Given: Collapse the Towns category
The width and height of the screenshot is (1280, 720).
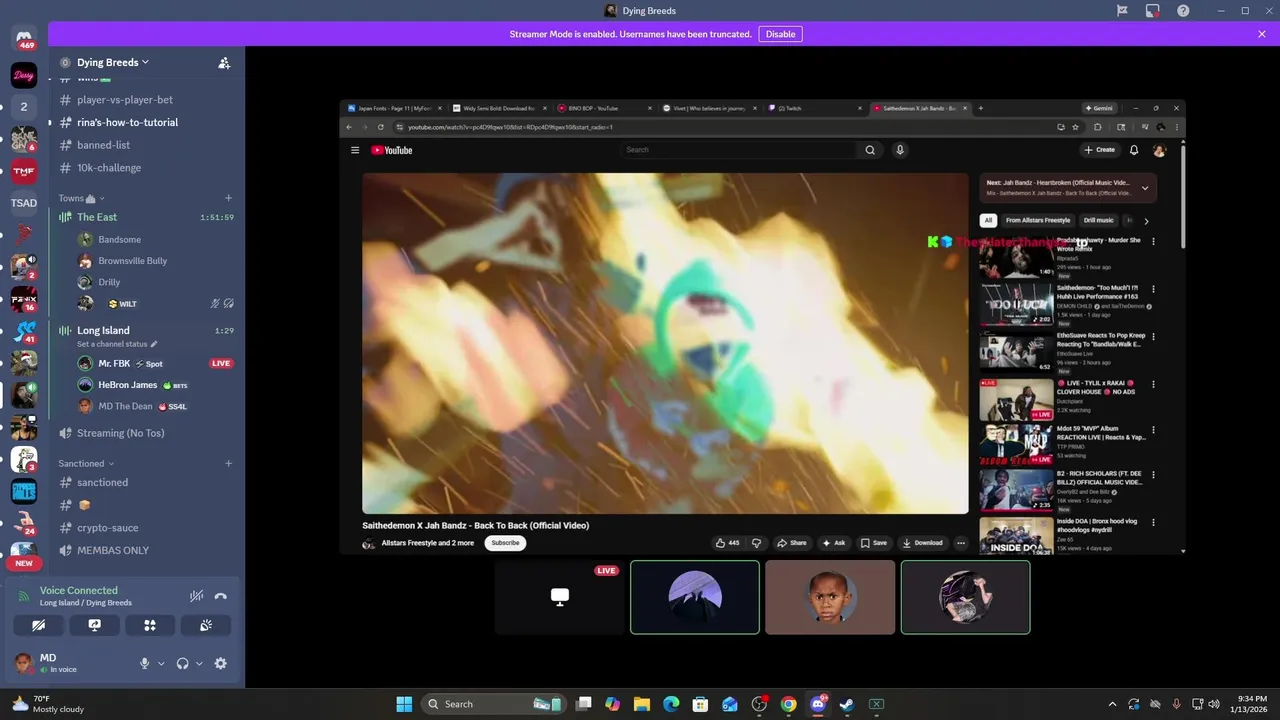Looking at the screenshot, I should pos(81,198).
